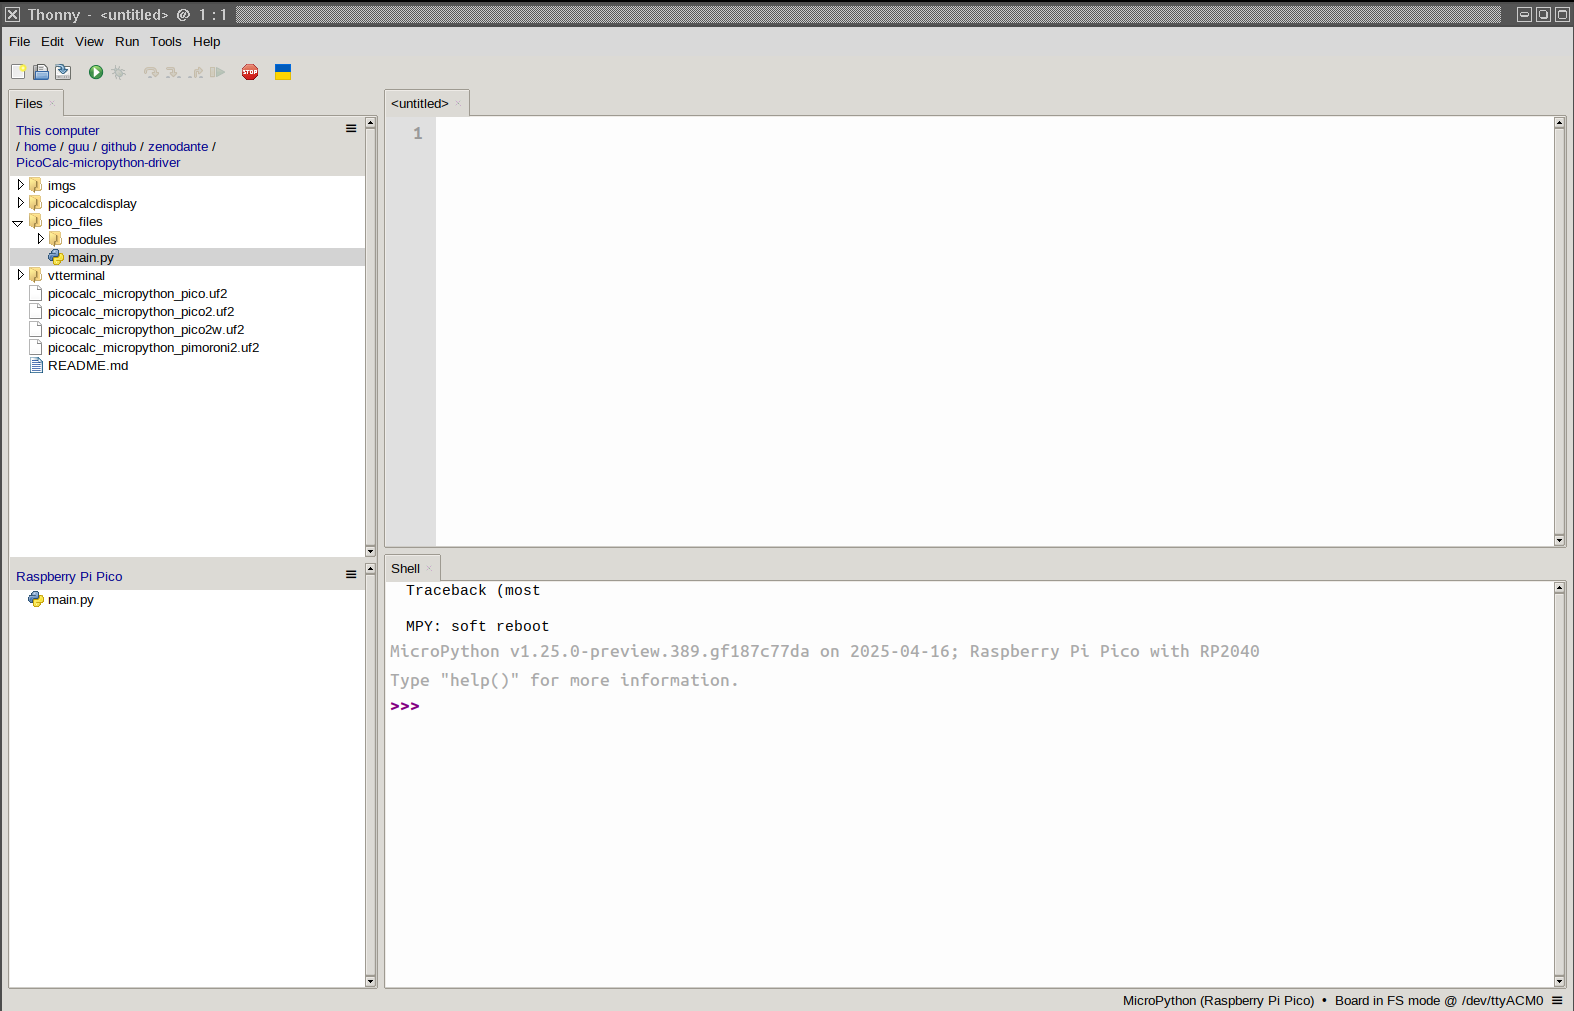The image size is (1574, 1011).
Task: Open the This computer panel hamburger menu
Action: pos(351,129)
